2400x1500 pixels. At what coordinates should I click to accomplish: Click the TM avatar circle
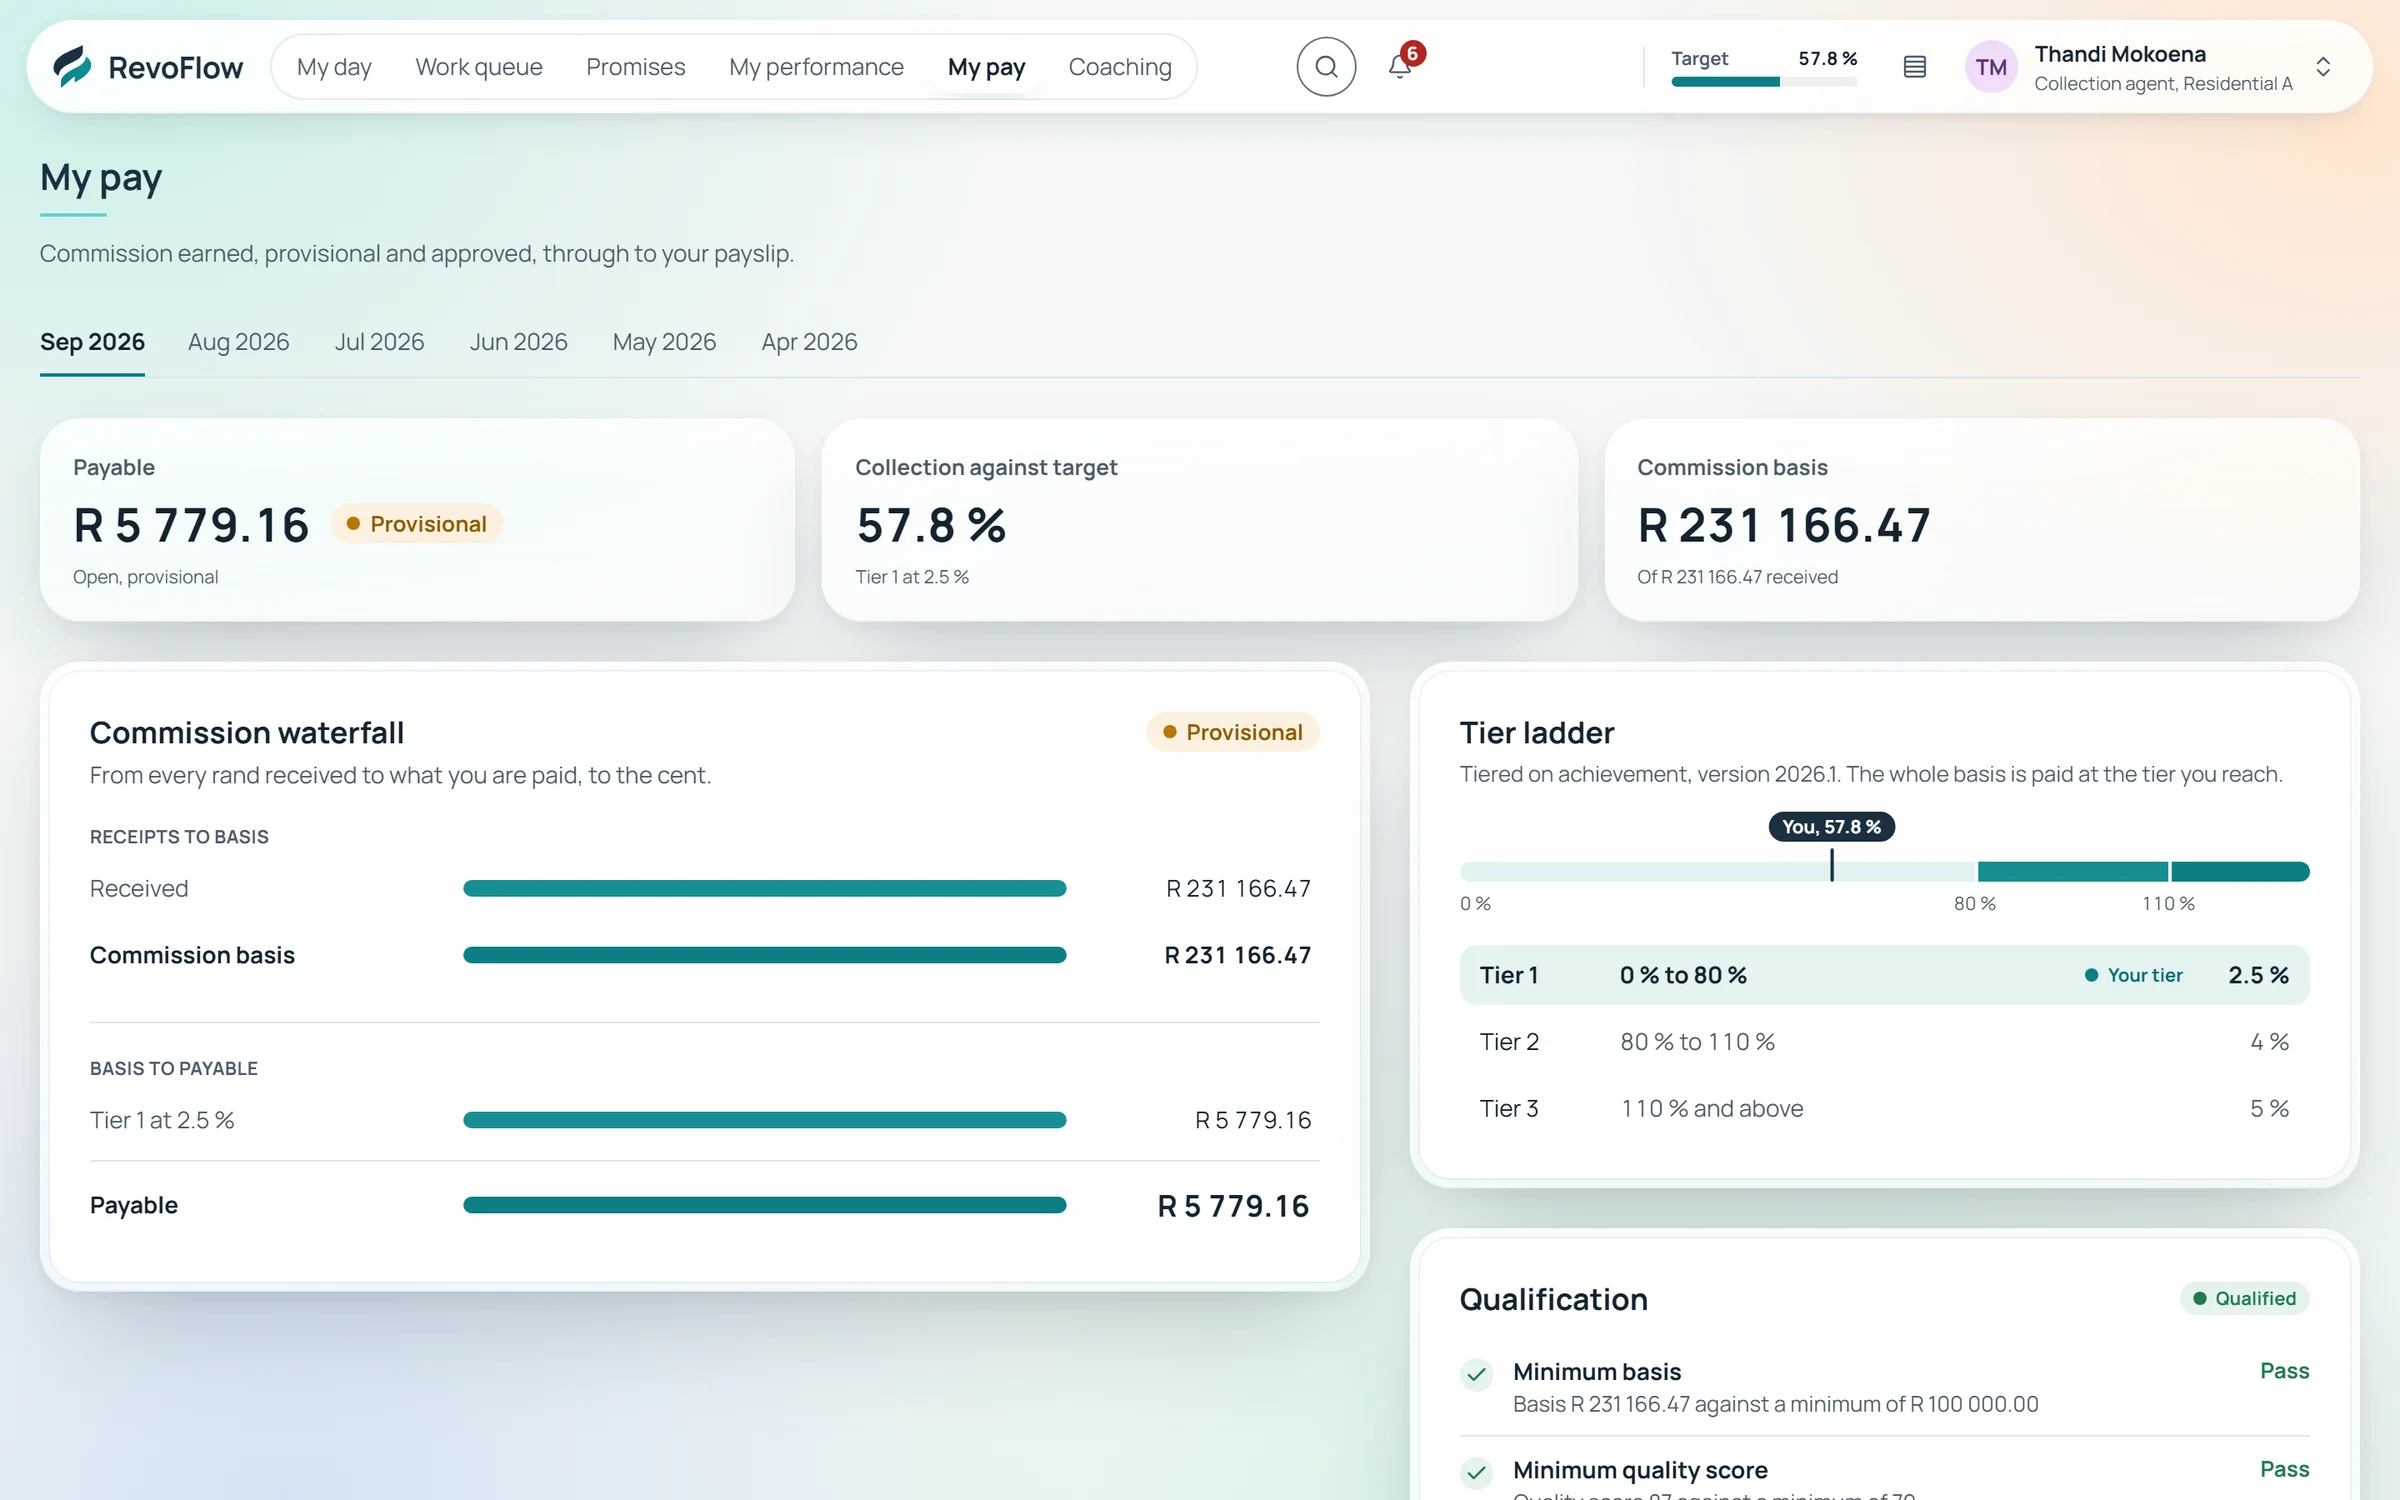[1990, 67]
